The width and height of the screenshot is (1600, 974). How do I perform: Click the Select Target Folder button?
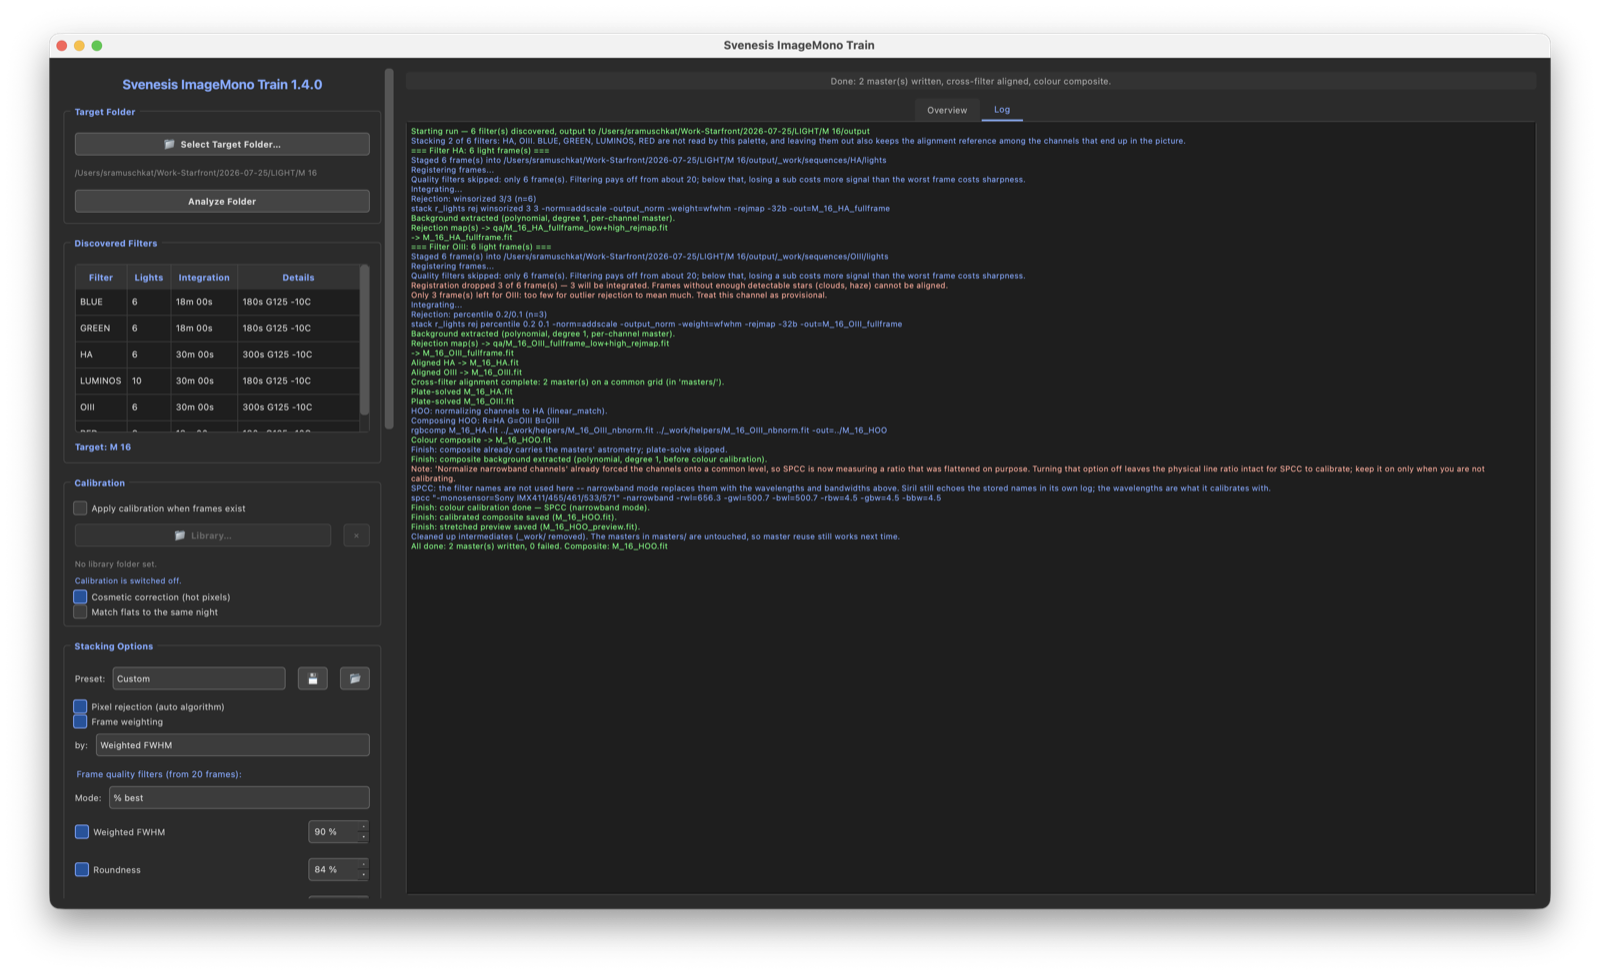click(222, 144)
